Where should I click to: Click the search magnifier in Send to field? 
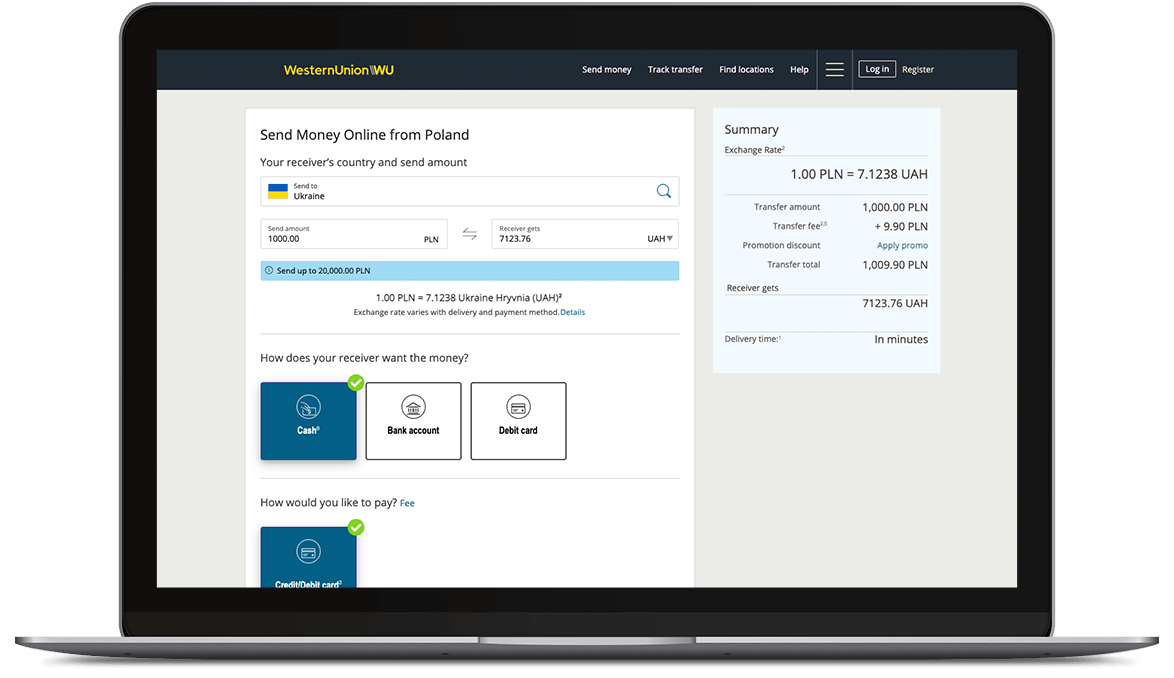663,191
